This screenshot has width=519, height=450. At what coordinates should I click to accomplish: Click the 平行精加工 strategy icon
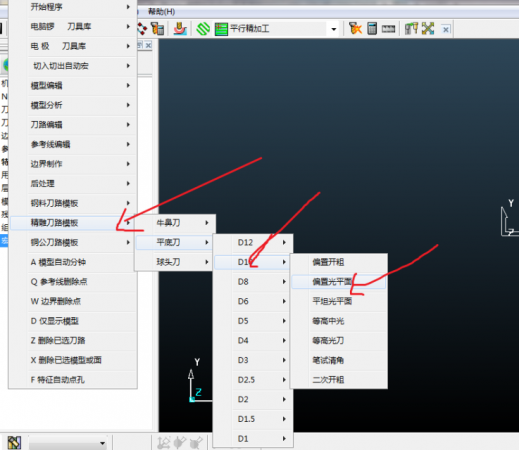point(221,29)
